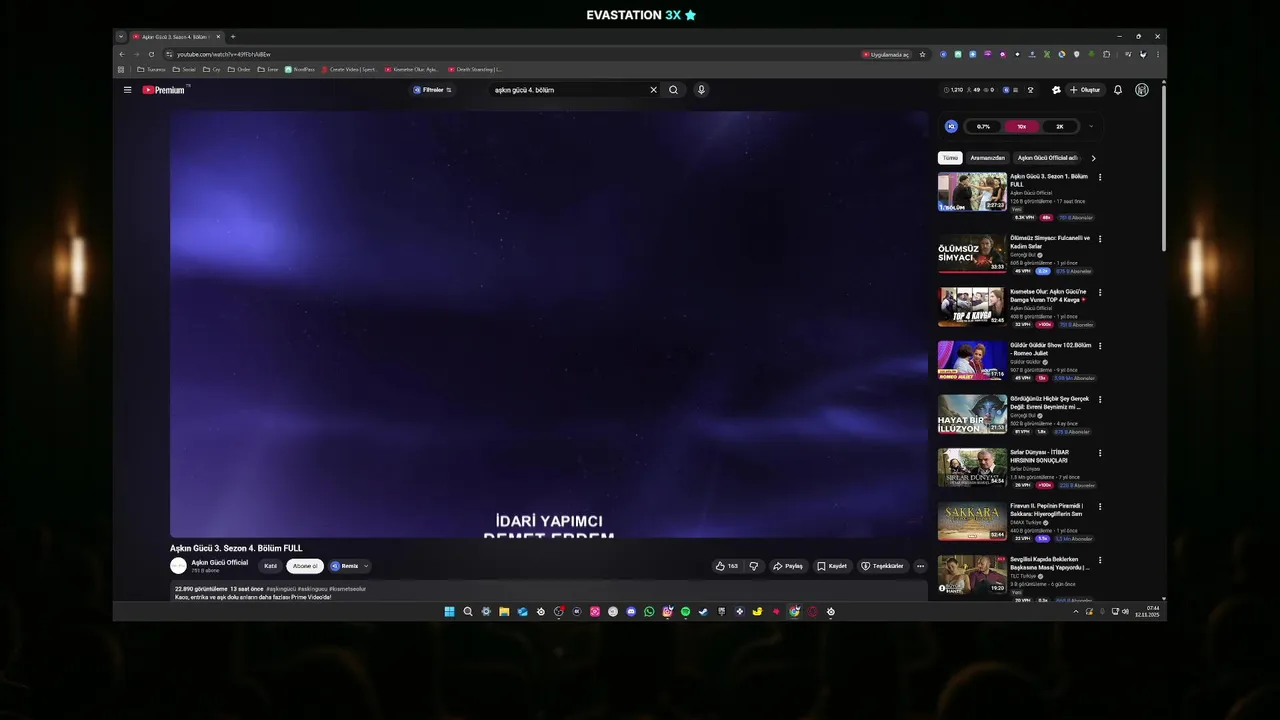Open the account avatar menu
The image size is (1280, 720).
click(x=1142, y=90)
